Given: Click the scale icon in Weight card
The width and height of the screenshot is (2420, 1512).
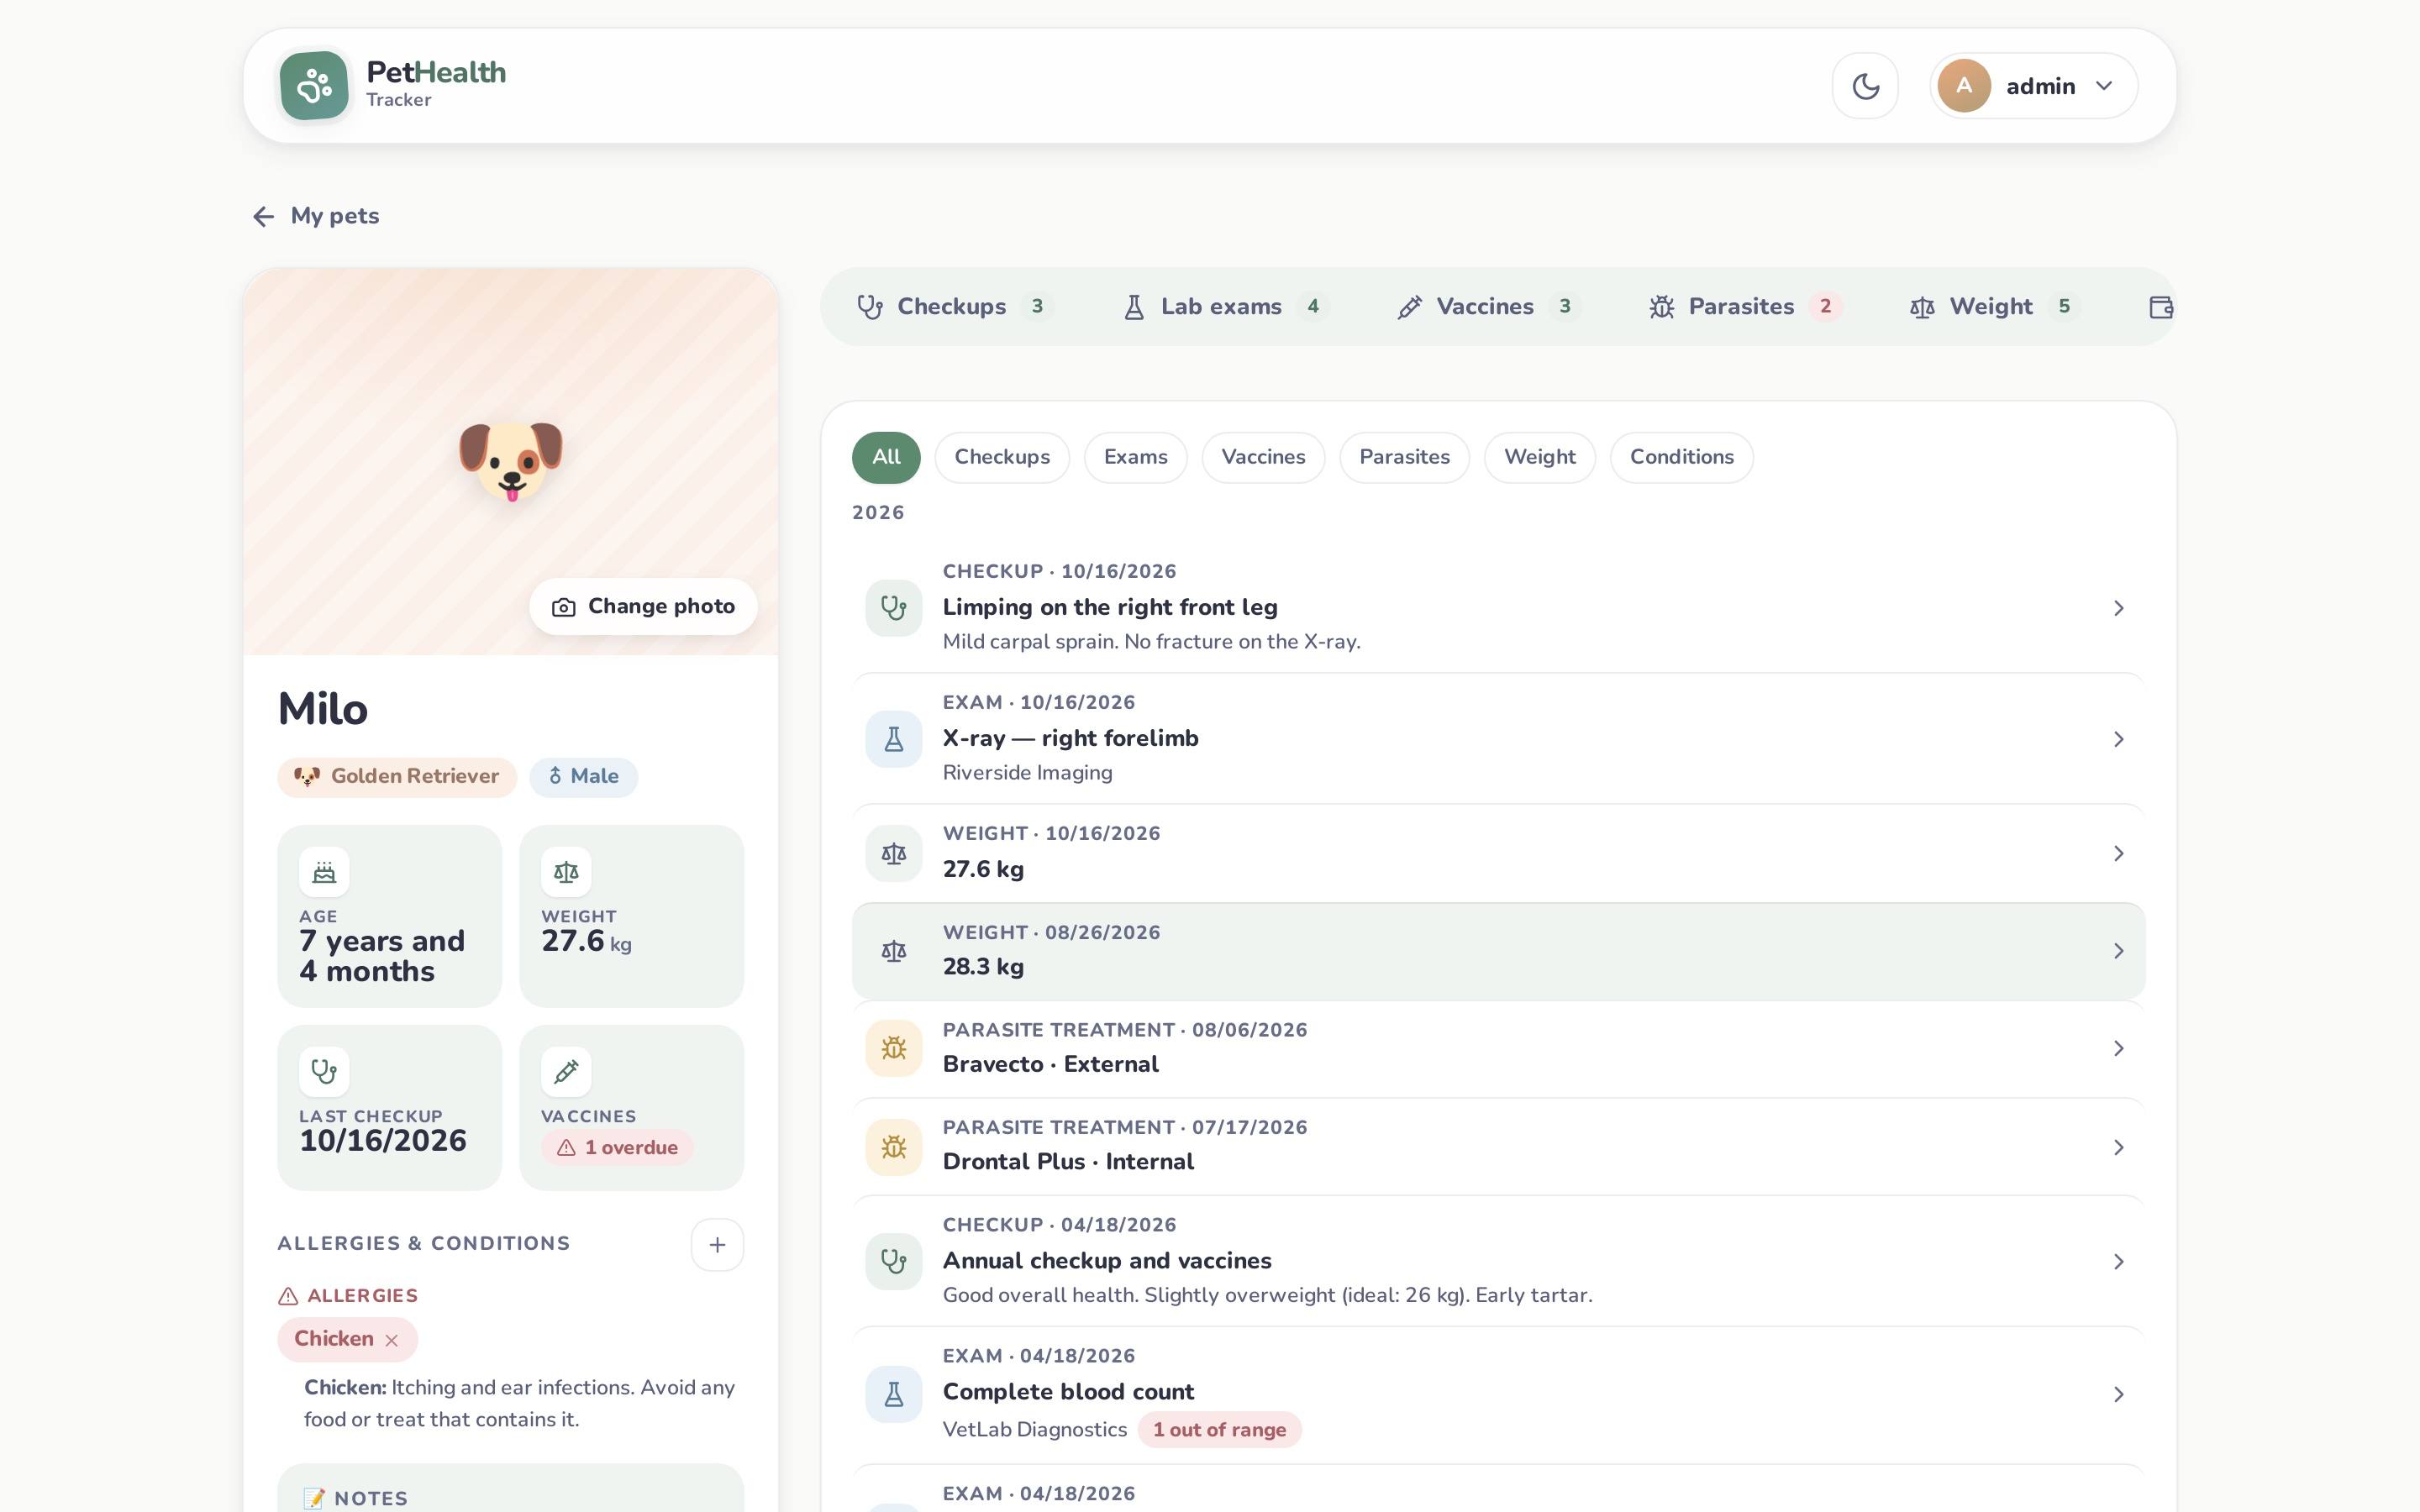Looking at the screenshot, I should pyautogui.click(x=566, y=872).
